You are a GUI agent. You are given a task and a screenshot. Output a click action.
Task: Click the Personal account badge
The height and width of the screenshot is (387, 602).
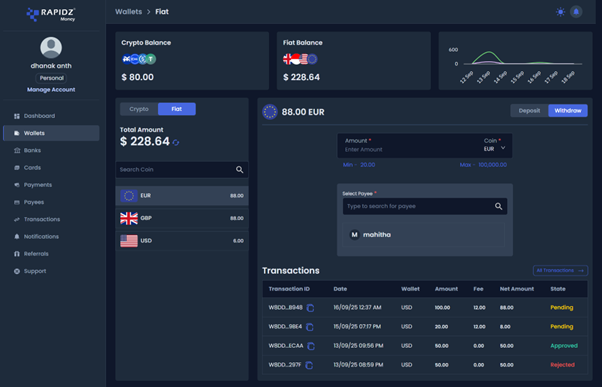coord(51,78)
